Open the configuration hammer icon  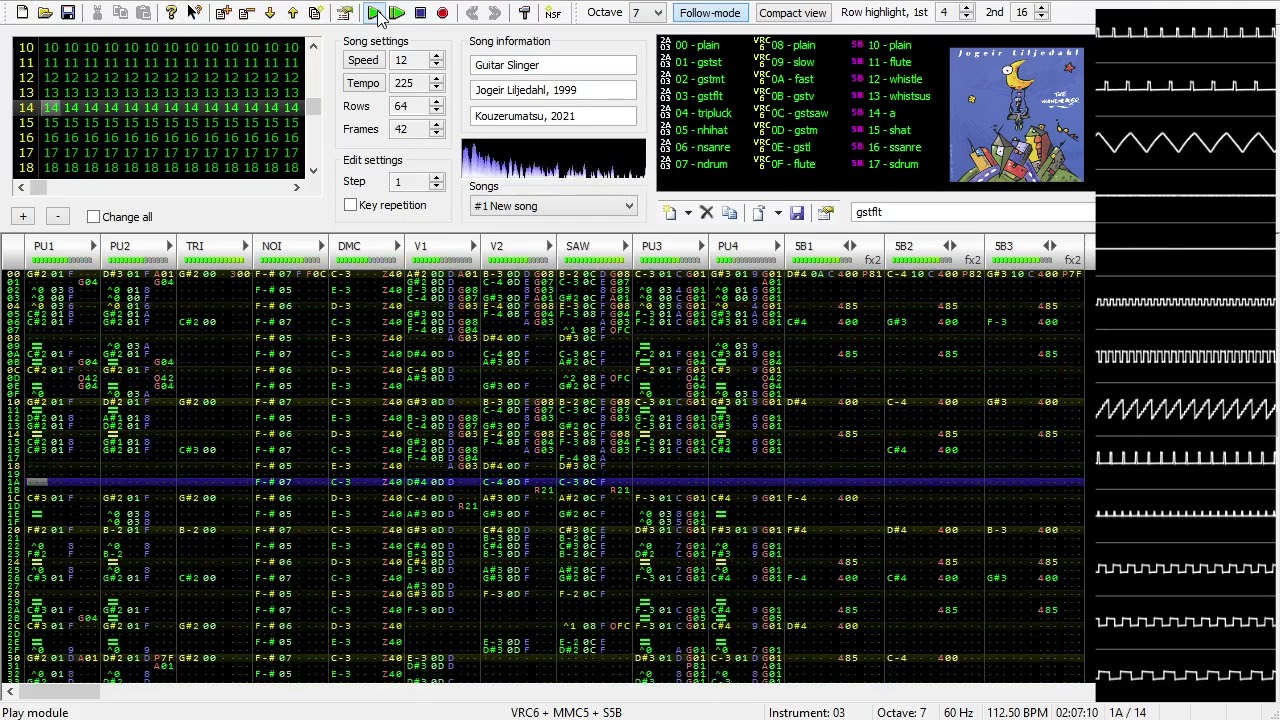524,13
